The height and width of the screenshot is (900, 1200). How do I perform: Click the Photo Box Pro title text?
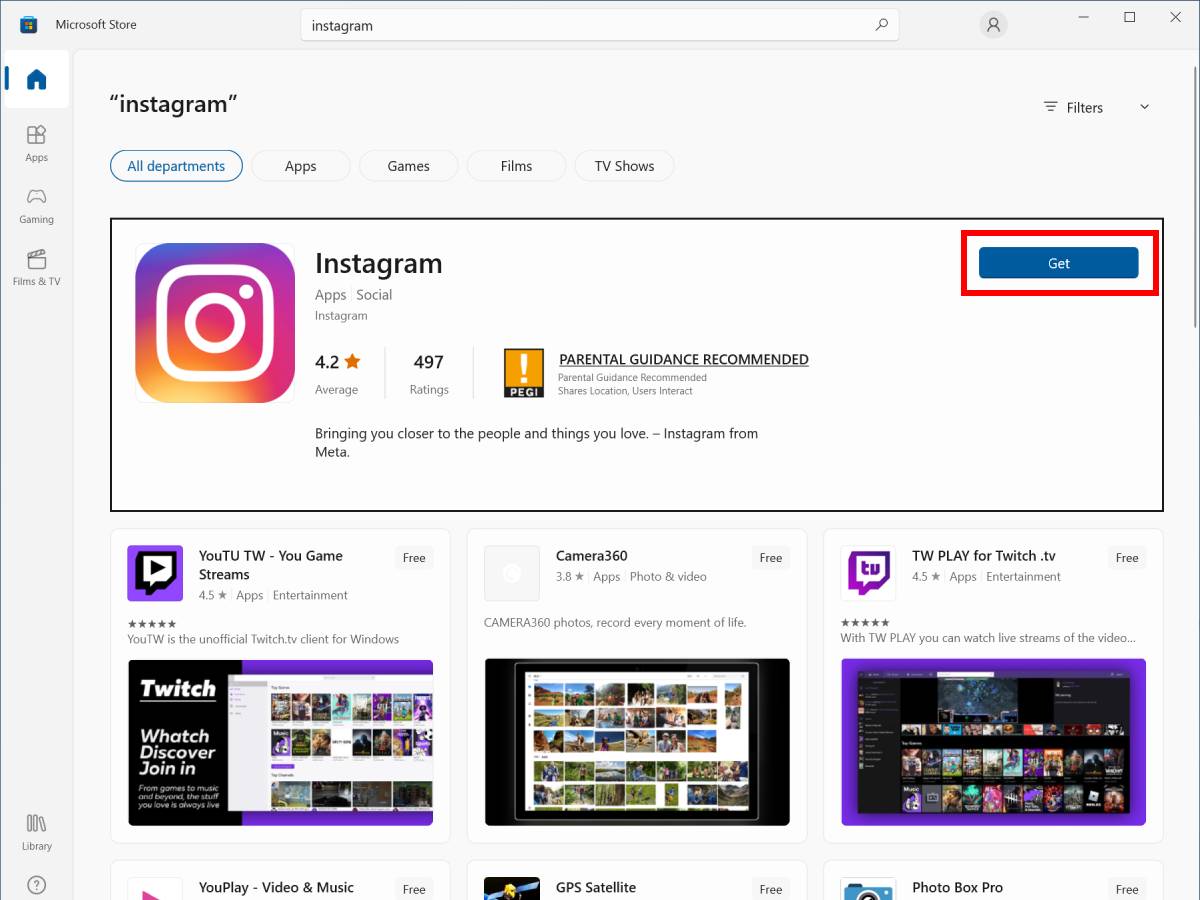(x=957, y=887)
